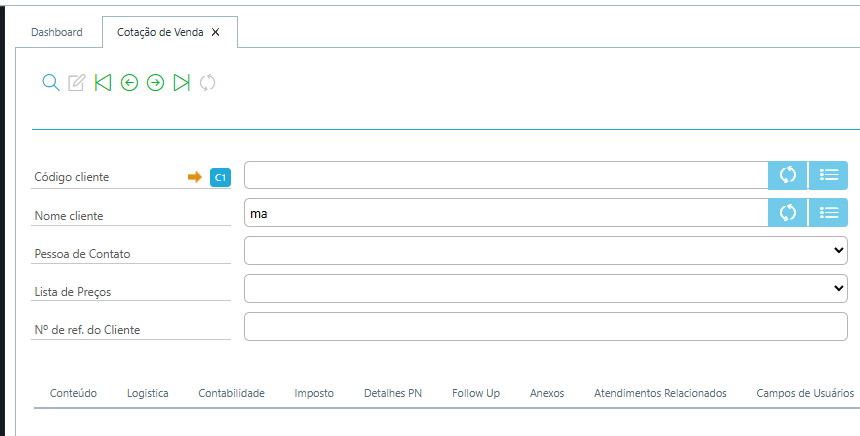This screenshot has width=860, height=436.
Task: Close the Cotação de Venda tab
Action: [216, 32]
